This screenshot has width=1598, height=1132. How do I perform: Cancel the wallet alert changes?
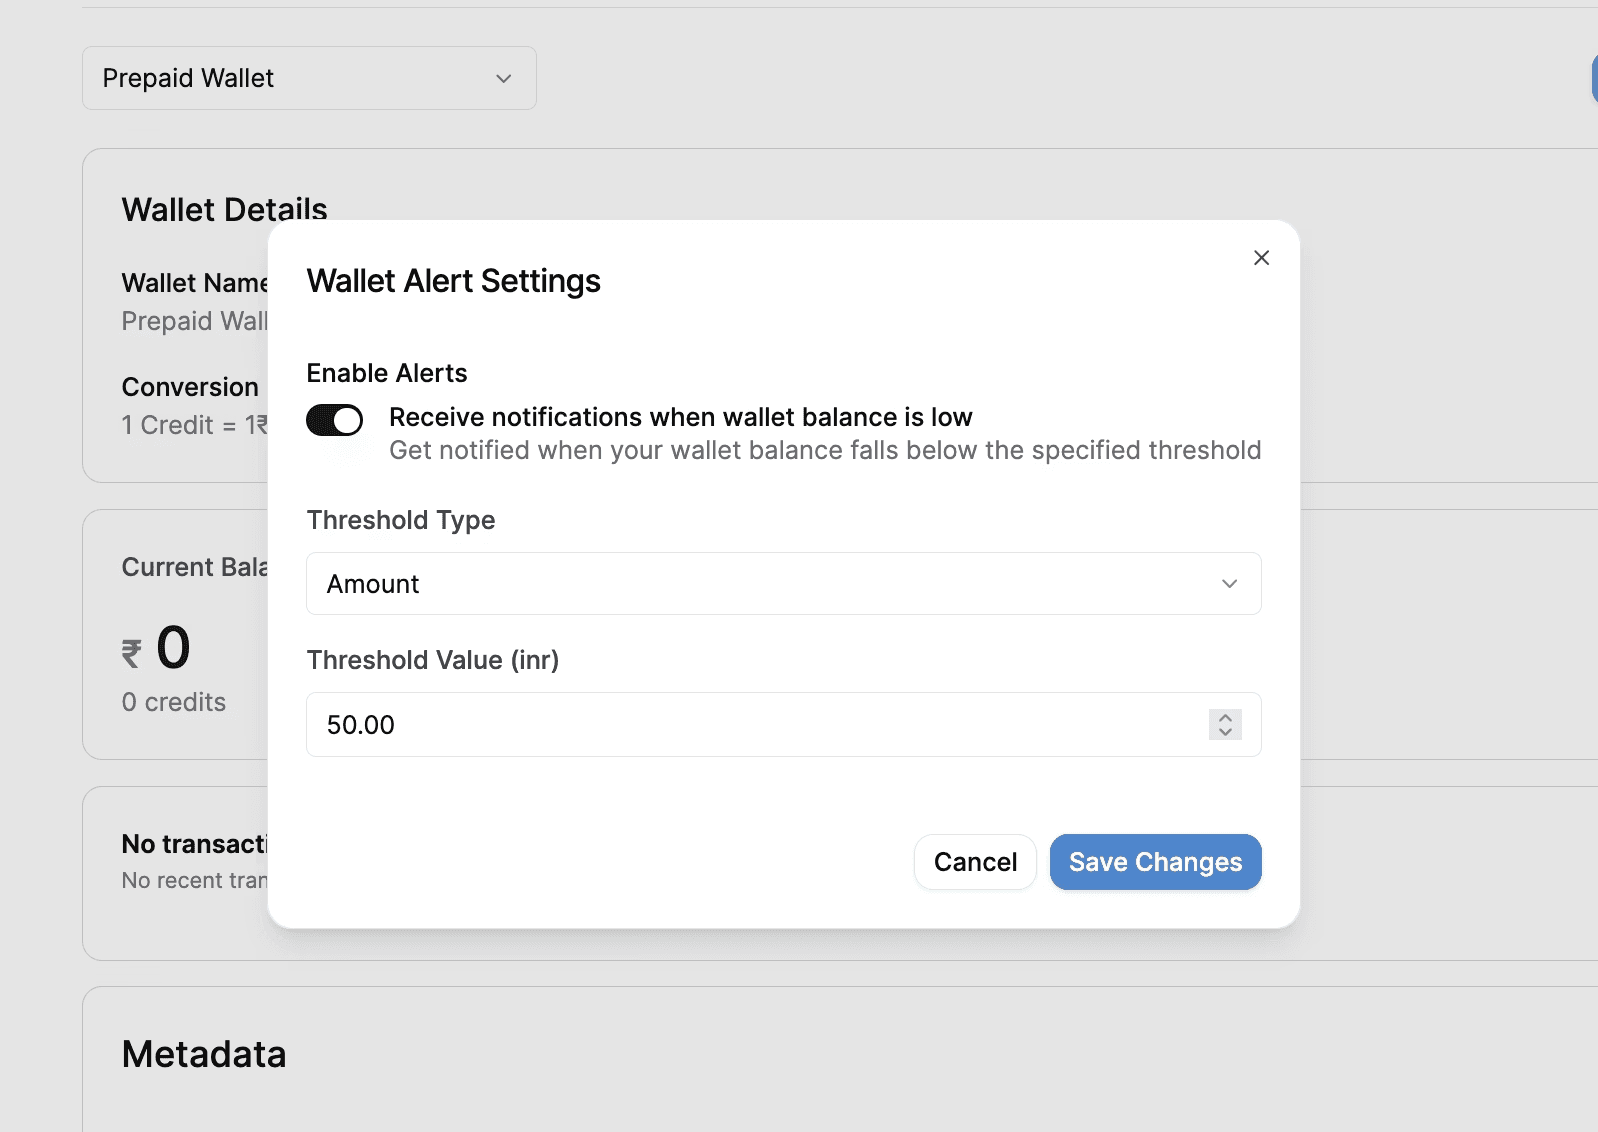(975, 862)
